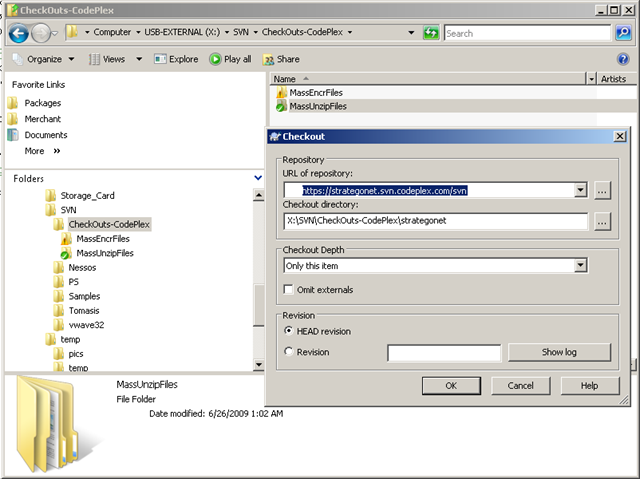Click the Explorer Search box

point(528,33)
